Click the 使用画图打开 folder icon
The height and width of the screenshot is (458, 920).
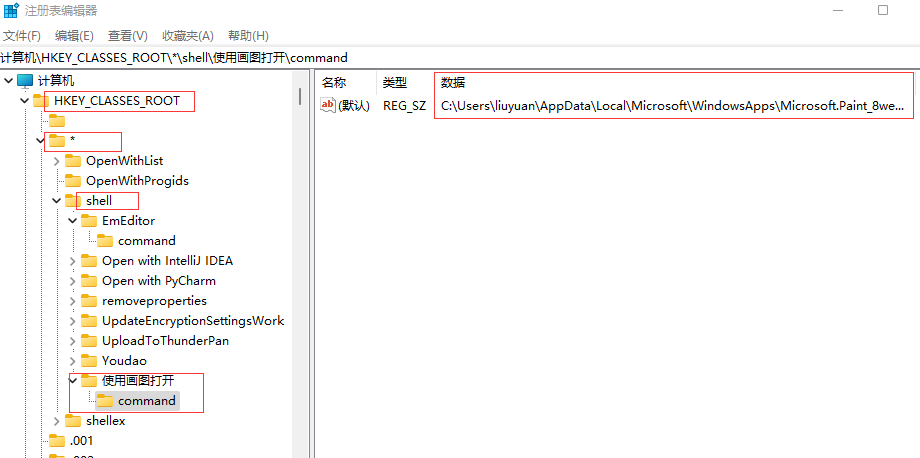click(89, 381)
